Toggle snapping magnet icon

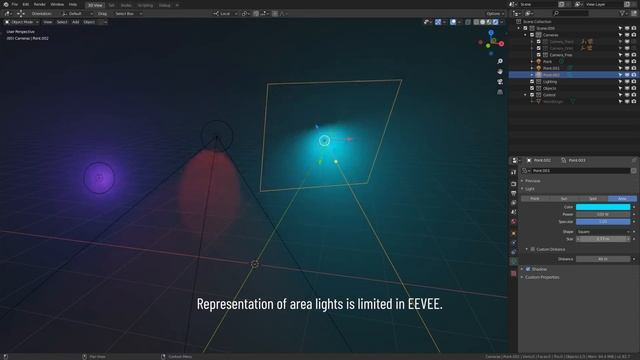(x=256, y=13)
